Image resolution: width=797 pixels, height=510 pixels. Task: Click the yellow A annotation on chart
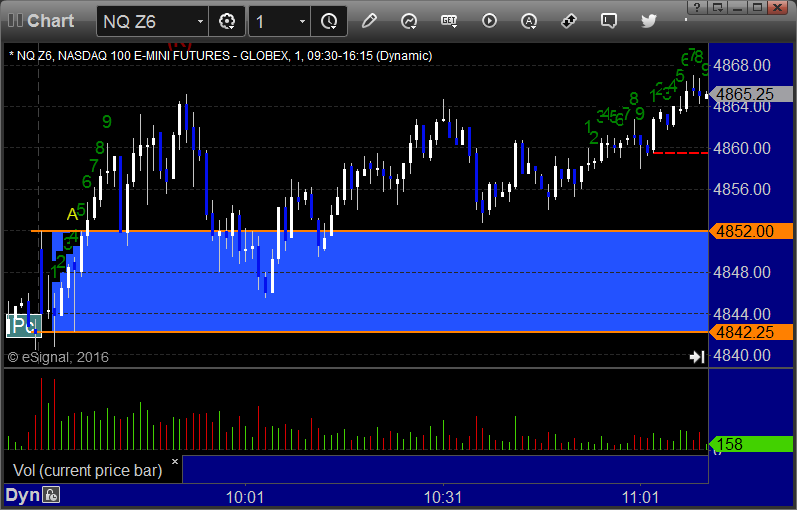point(72,214)
